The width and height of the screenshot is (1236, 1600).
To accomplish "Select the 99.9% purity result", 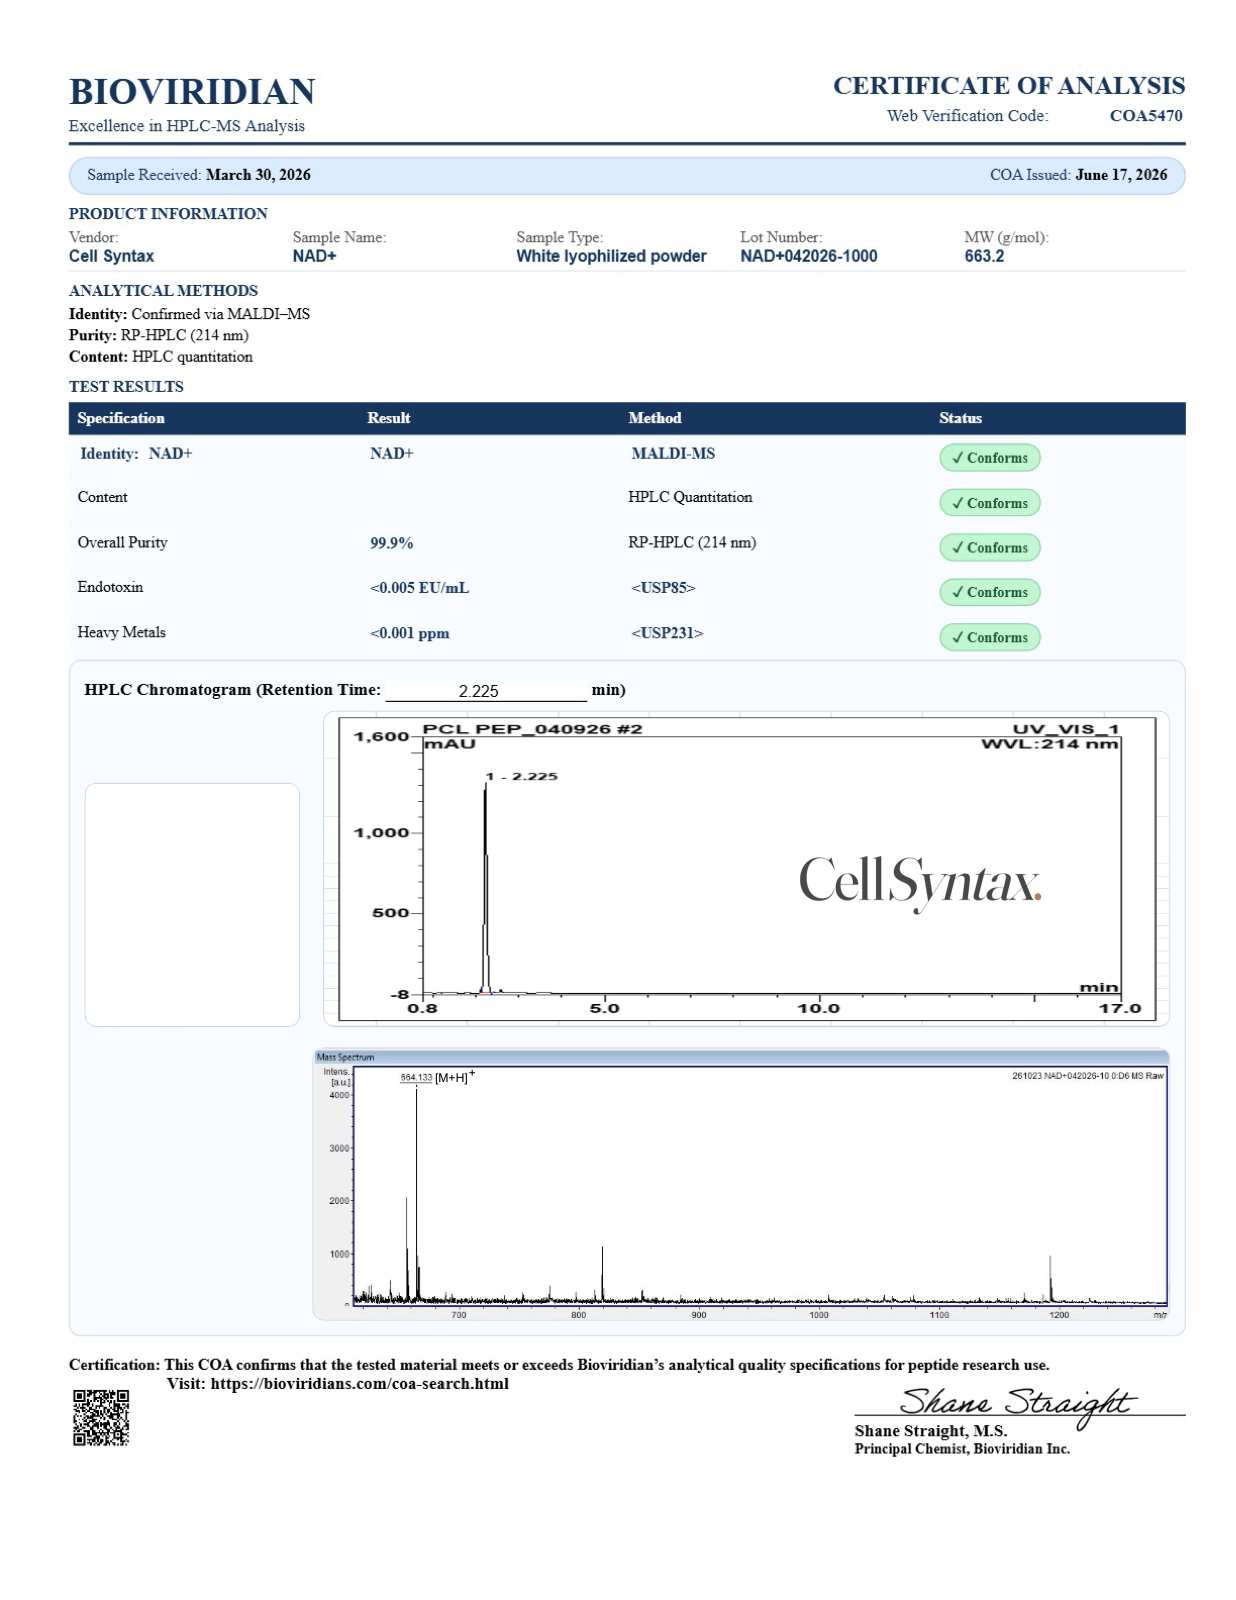I will tap(392, 543).
